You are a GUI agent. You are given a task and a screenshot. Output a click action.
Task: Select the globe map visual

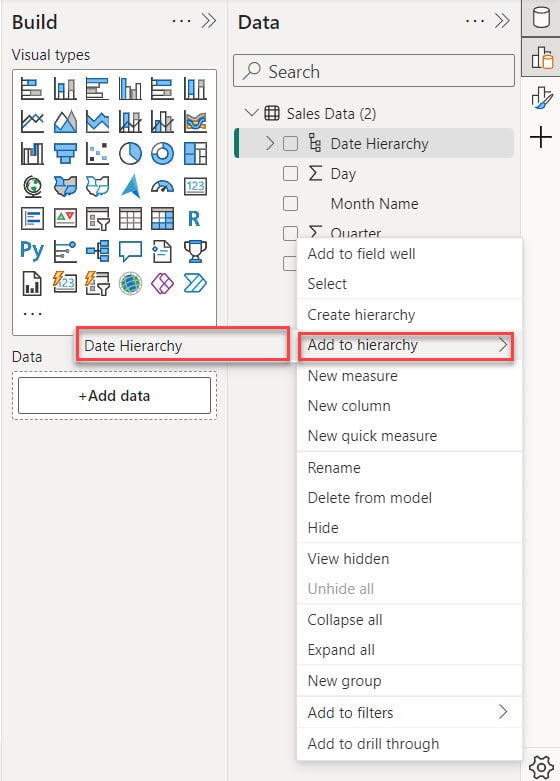click(32, 186)
